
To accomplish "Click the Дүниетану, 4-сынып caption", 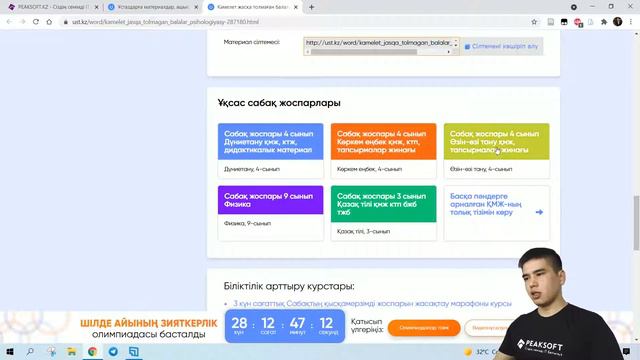I will coord(252,169).
